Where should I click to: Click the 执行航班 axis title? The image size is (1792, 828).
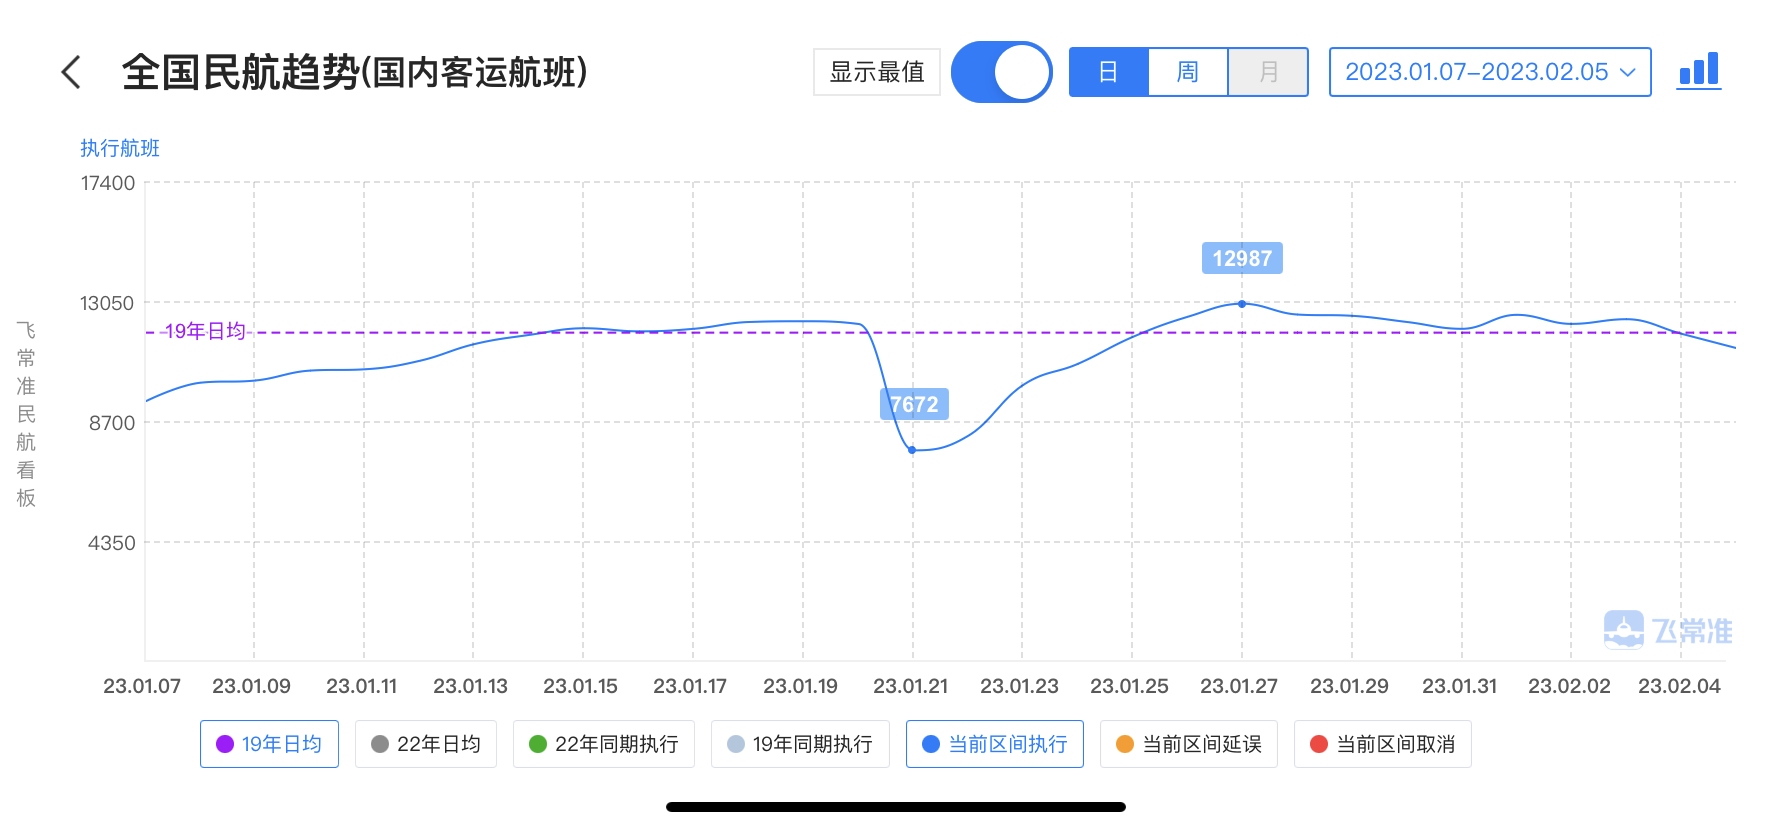tap(120, 148)
